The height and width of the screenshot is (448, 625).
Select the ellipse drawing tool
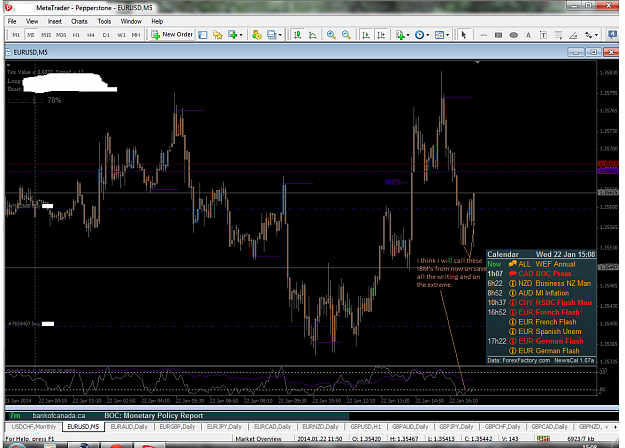point(513,35)
